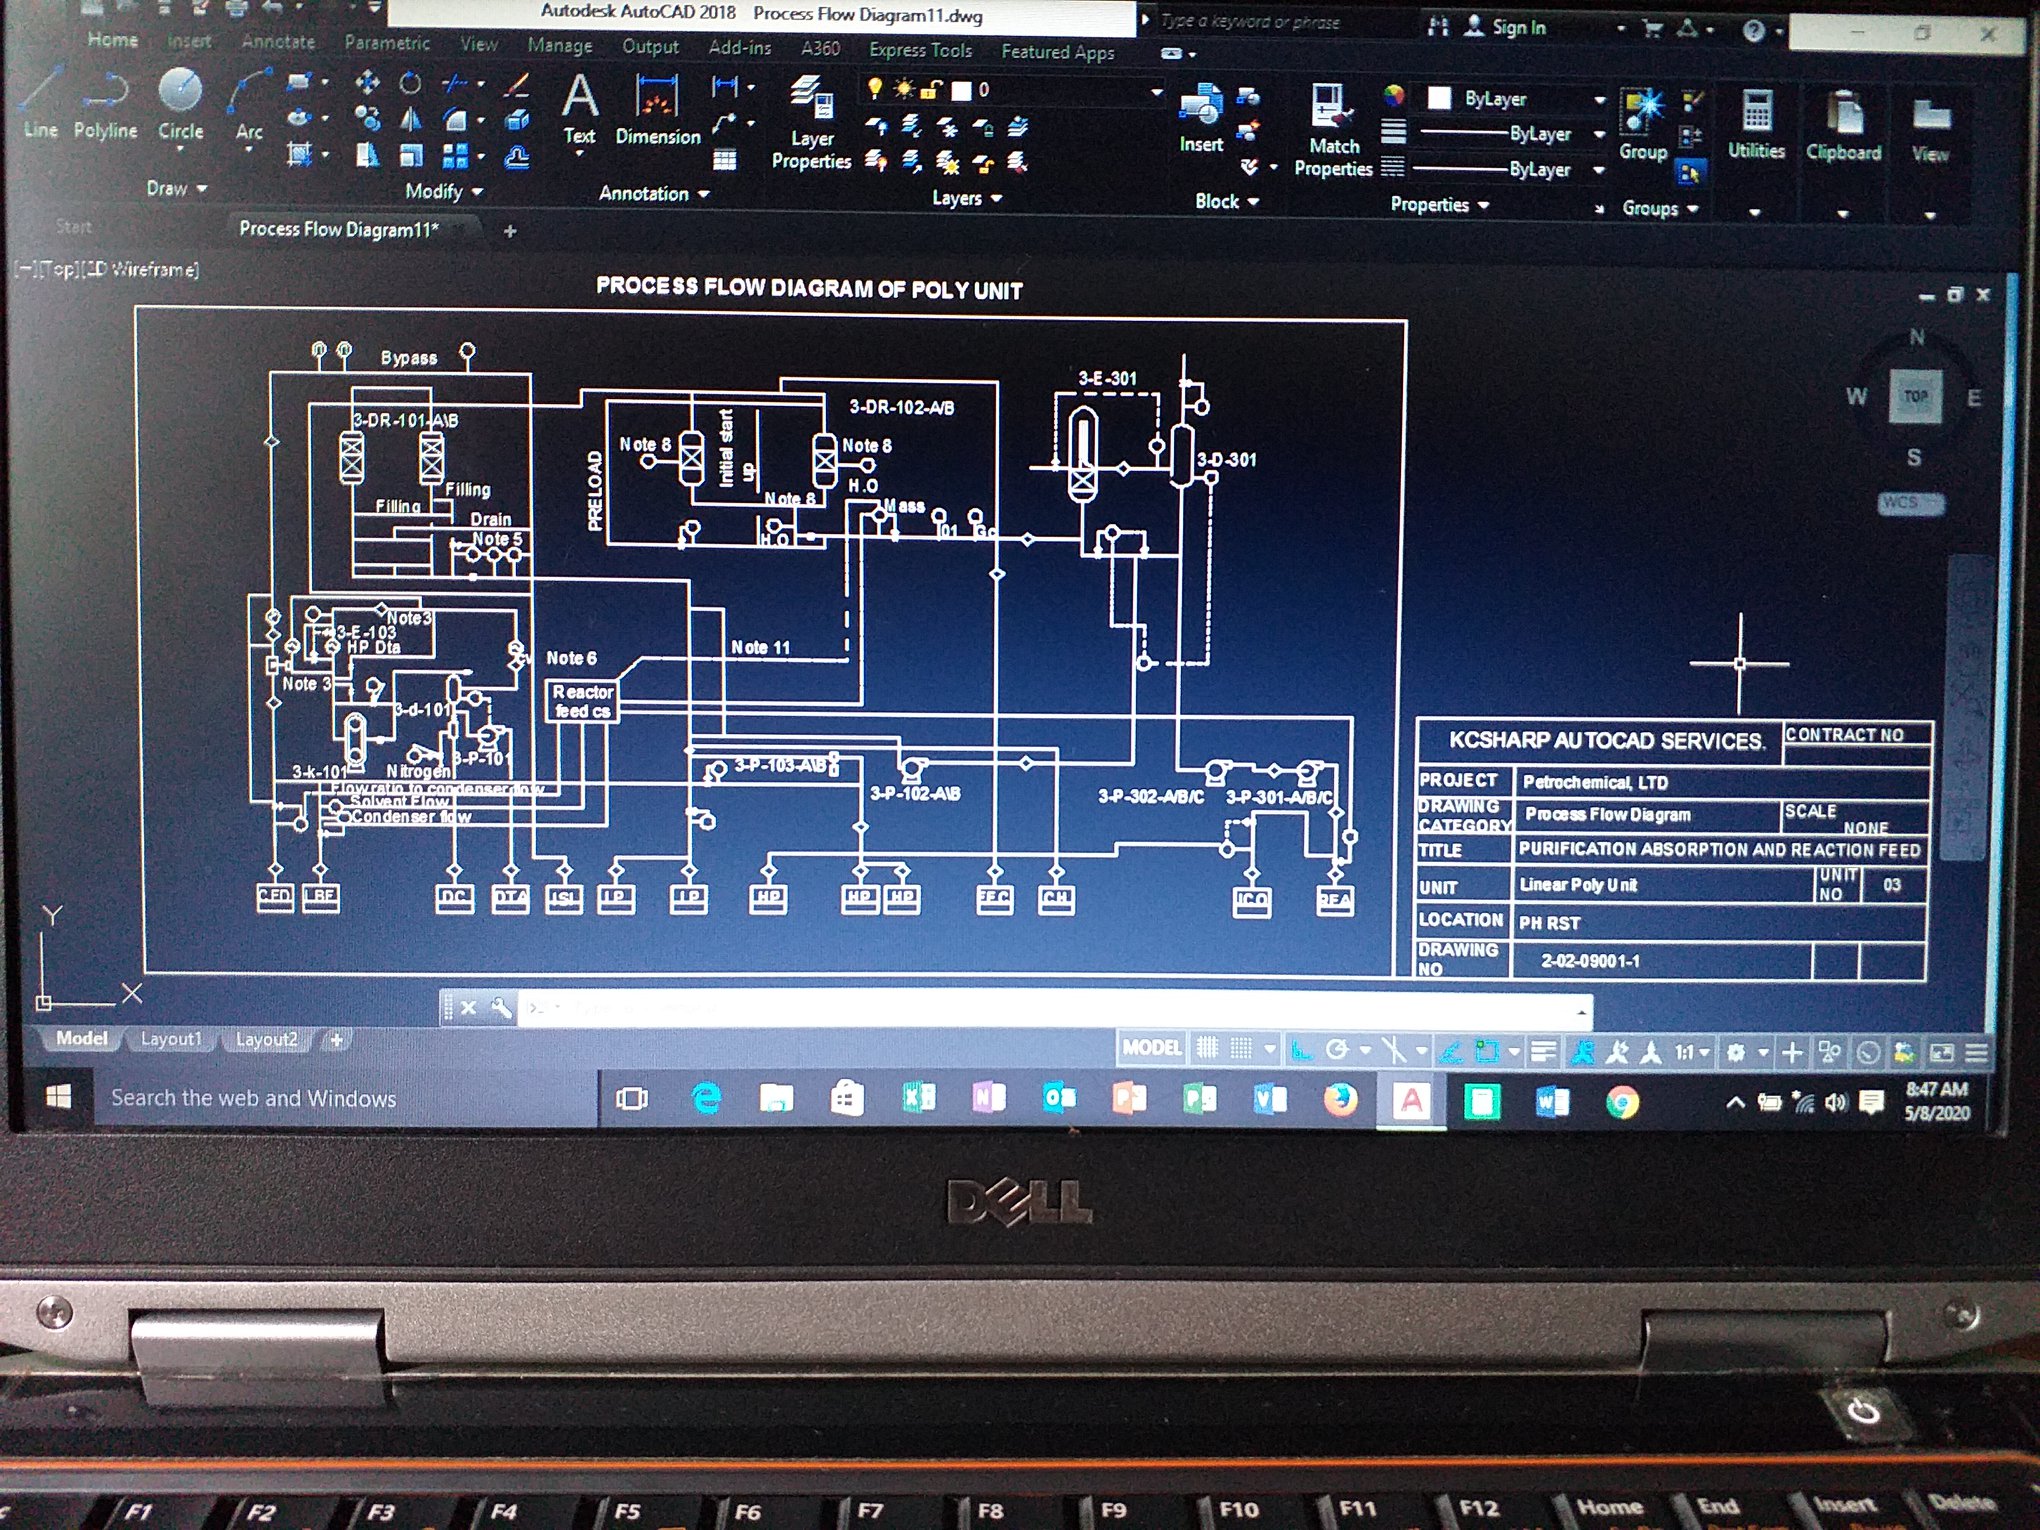Open the Express Tools ribbon tab
The height and width of the screenshot is (1530, 2040).
920,50
